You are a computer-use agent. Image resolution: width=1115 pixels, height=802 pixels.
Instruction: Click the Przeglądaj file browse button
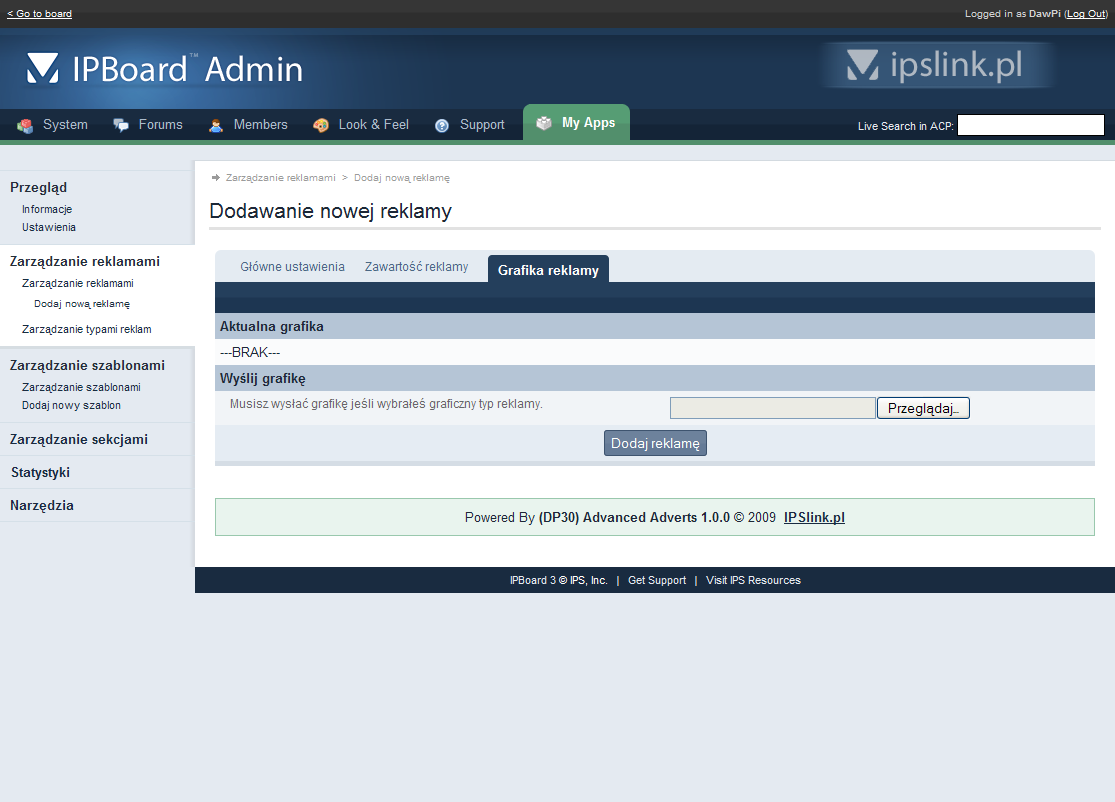click(x=923, y=408)
